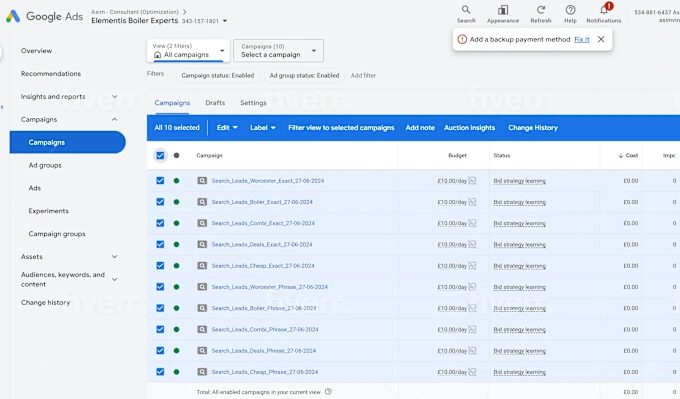Click the Campaign status: Enabled filter chip
Screen dimensions: 680x399
click(x=218, y=75)
